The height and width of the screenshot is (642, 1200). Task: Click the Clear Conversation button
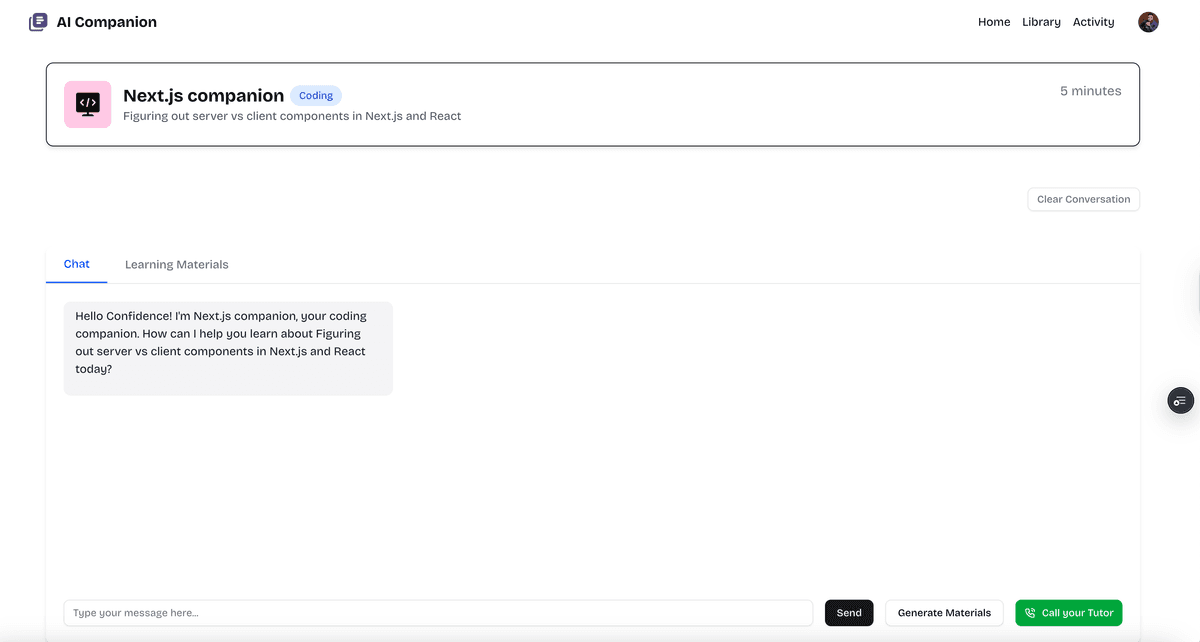[x=1083, y=199]
